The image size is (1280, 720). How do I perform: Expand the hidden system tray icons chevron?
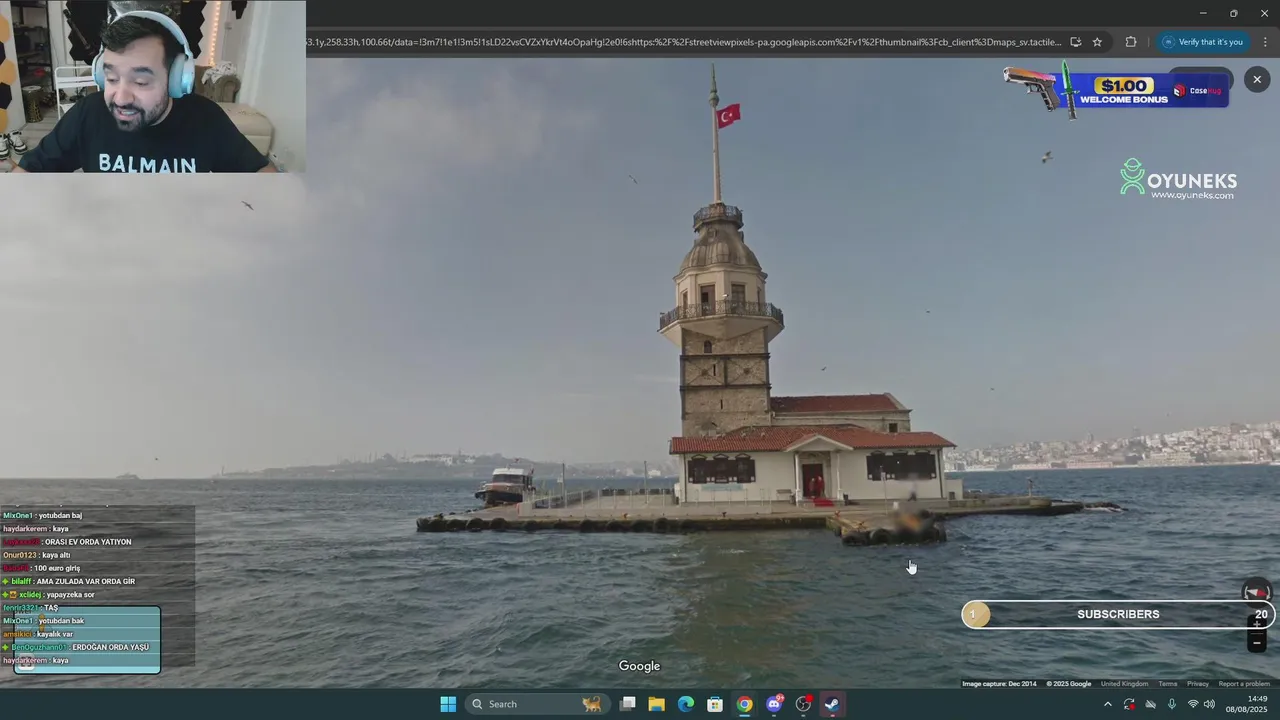pyautogui.click(x=1107, y=704)
